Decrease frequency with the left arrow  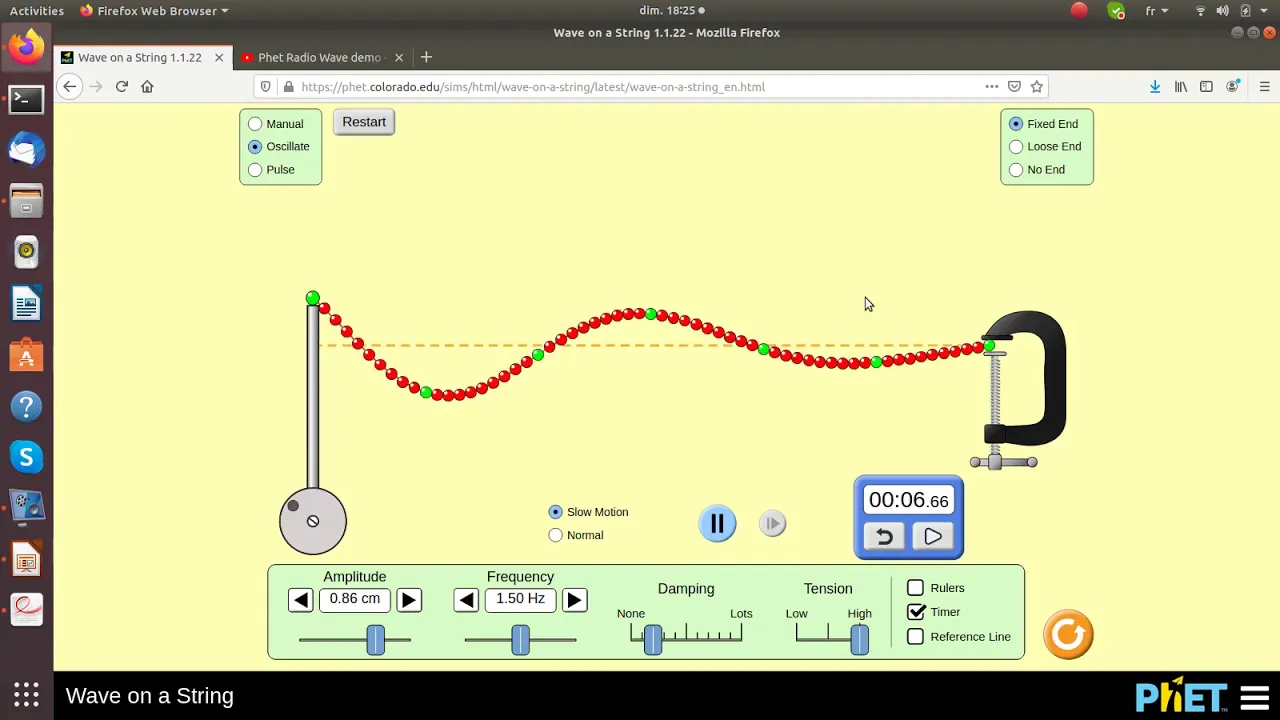(x=466, y=600)
